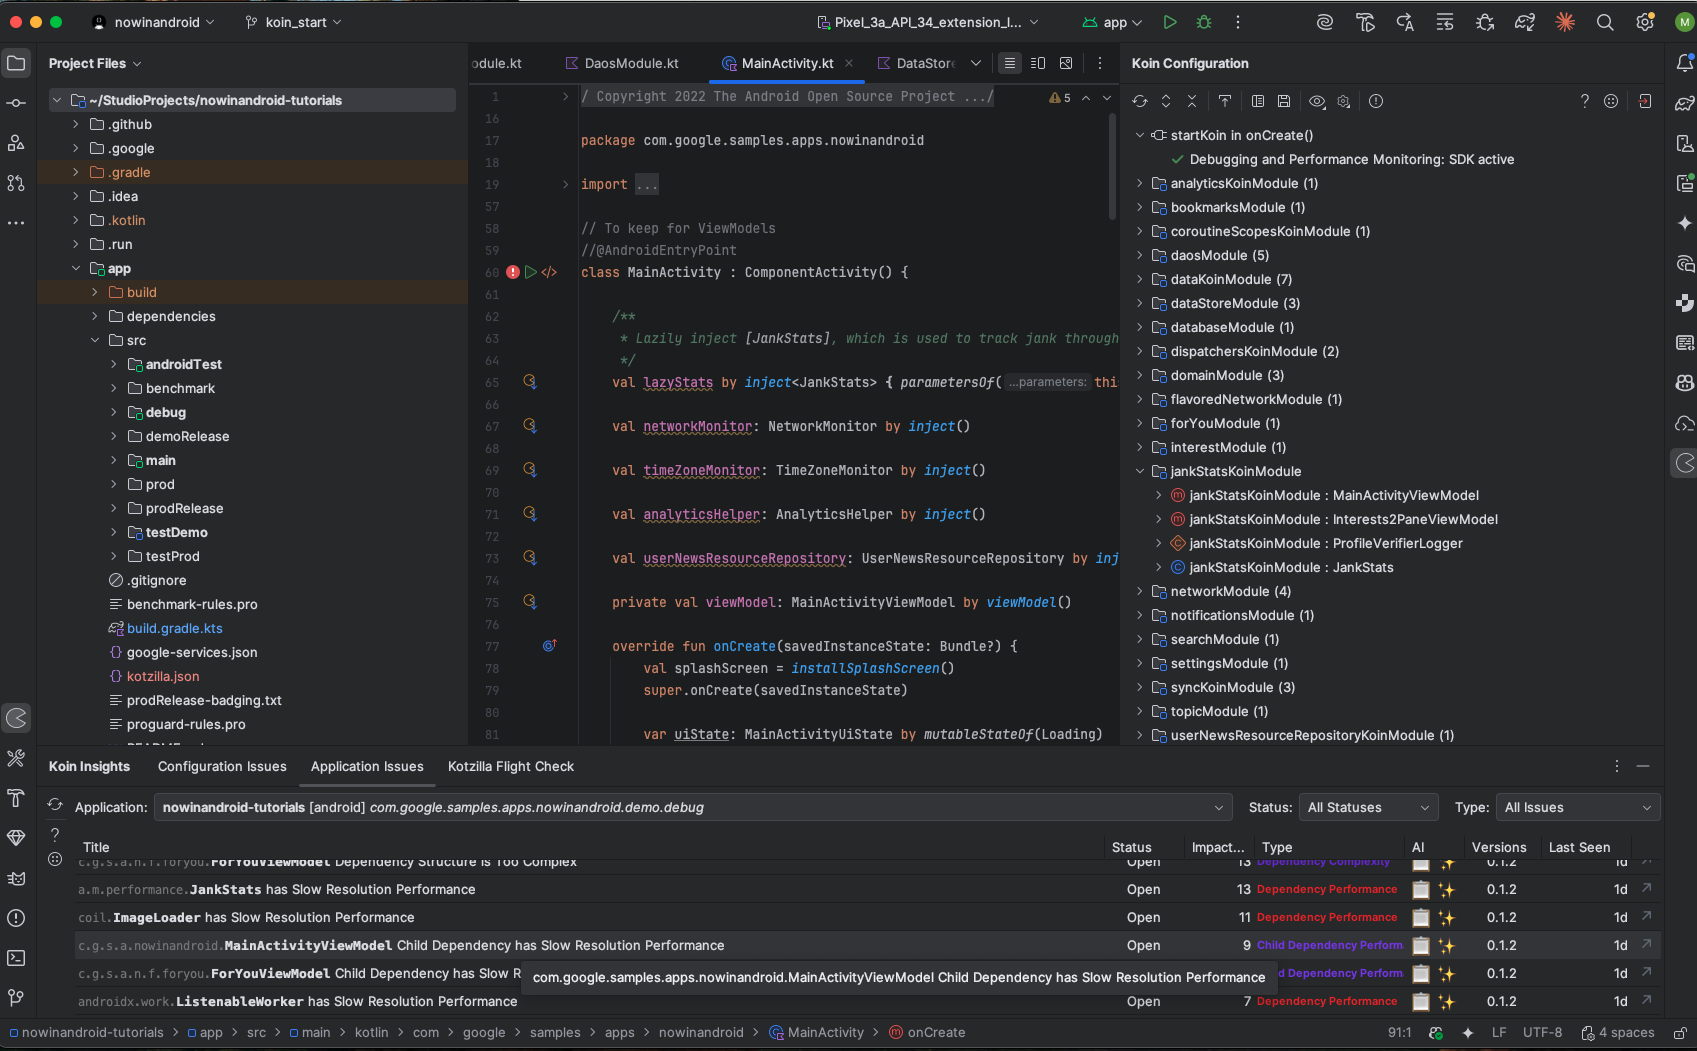Click the green Debug bug icon

(x=1204, y=22)
